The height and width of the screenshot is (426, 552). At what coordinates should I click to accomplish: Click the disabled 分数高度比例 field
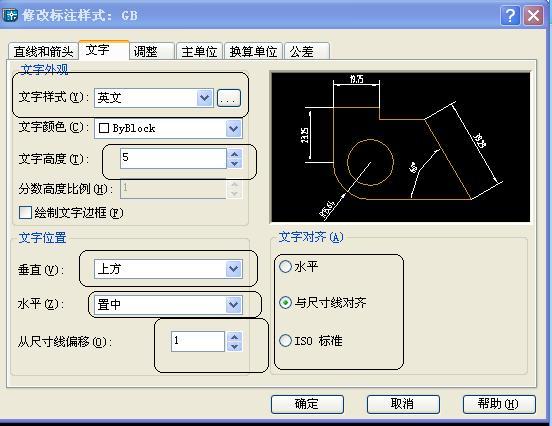click(173, 188)
